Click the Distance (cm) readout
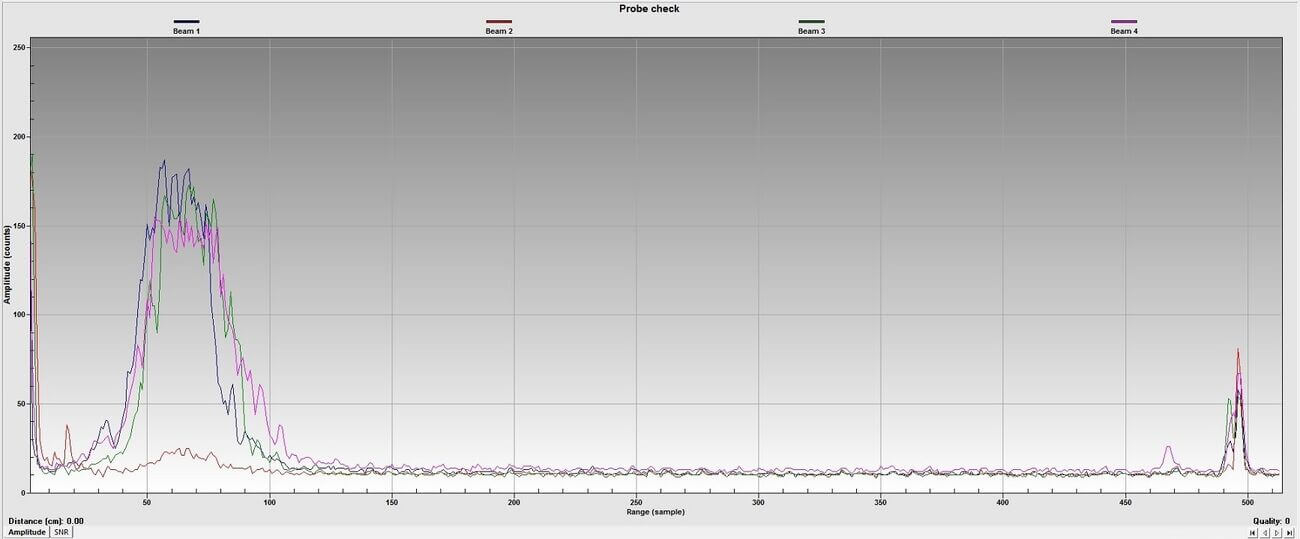The width and height of the screenshot is (1300, 539). click(x=46, y=521)
